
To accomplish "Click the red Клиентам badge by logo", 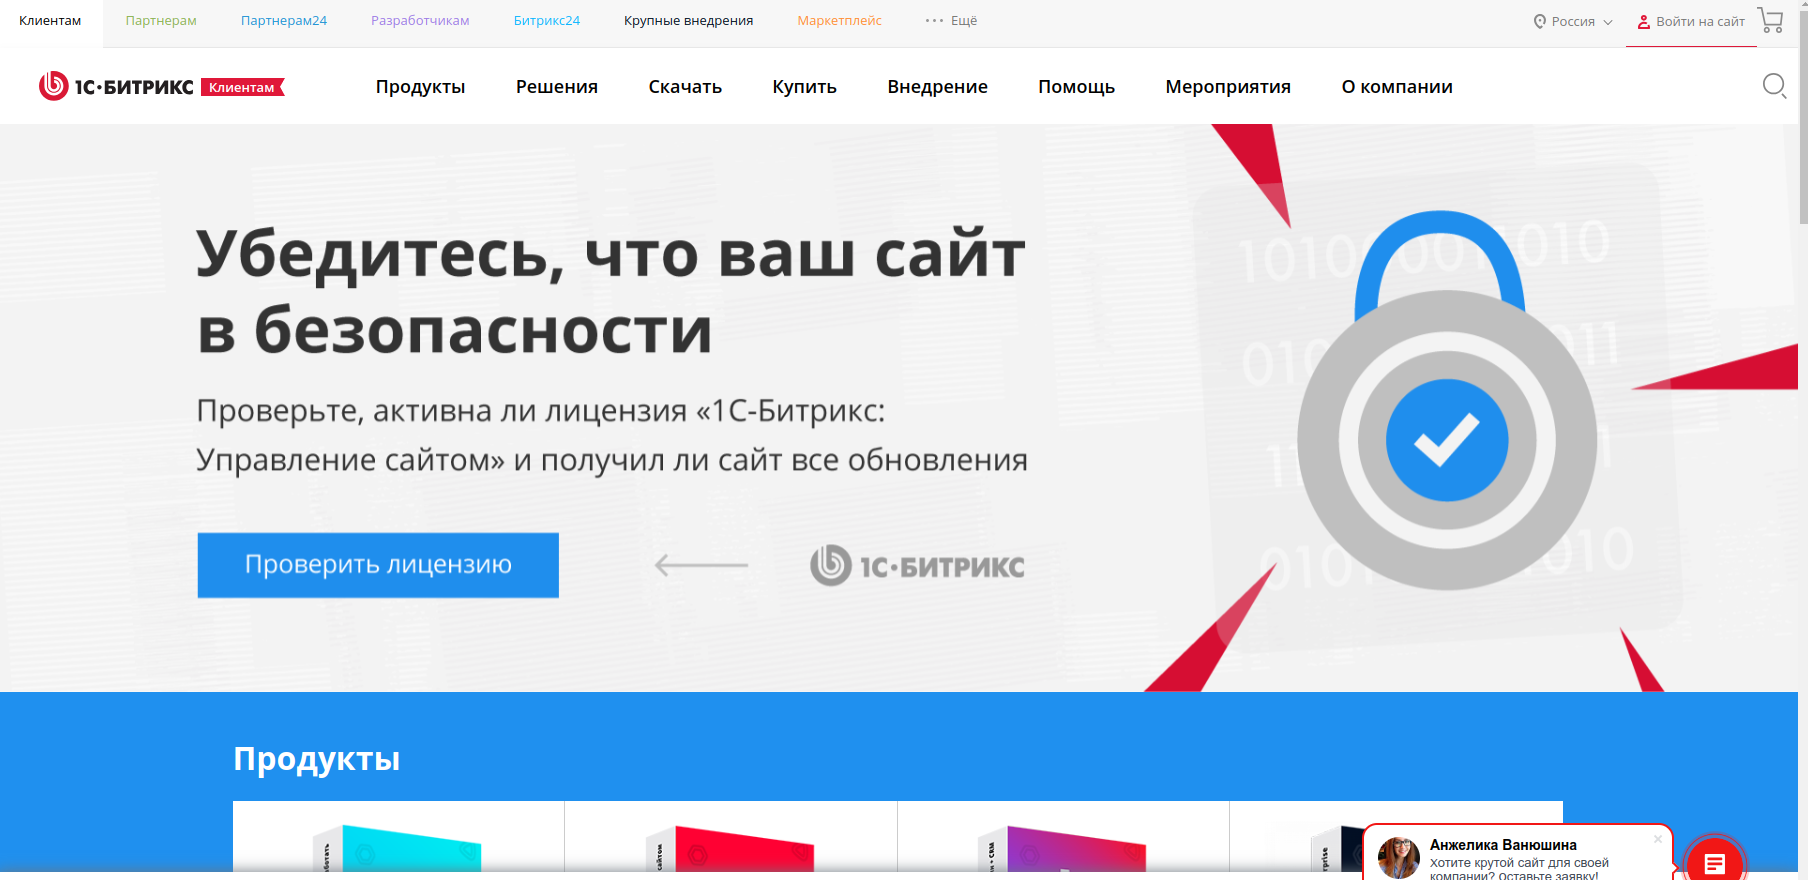I will 243,87.
